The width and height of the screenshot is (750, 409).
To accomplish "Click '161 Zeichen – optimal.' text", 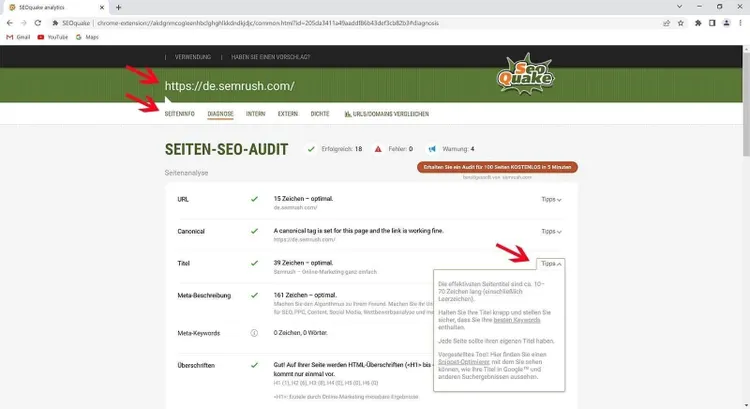I will (305, 295).
